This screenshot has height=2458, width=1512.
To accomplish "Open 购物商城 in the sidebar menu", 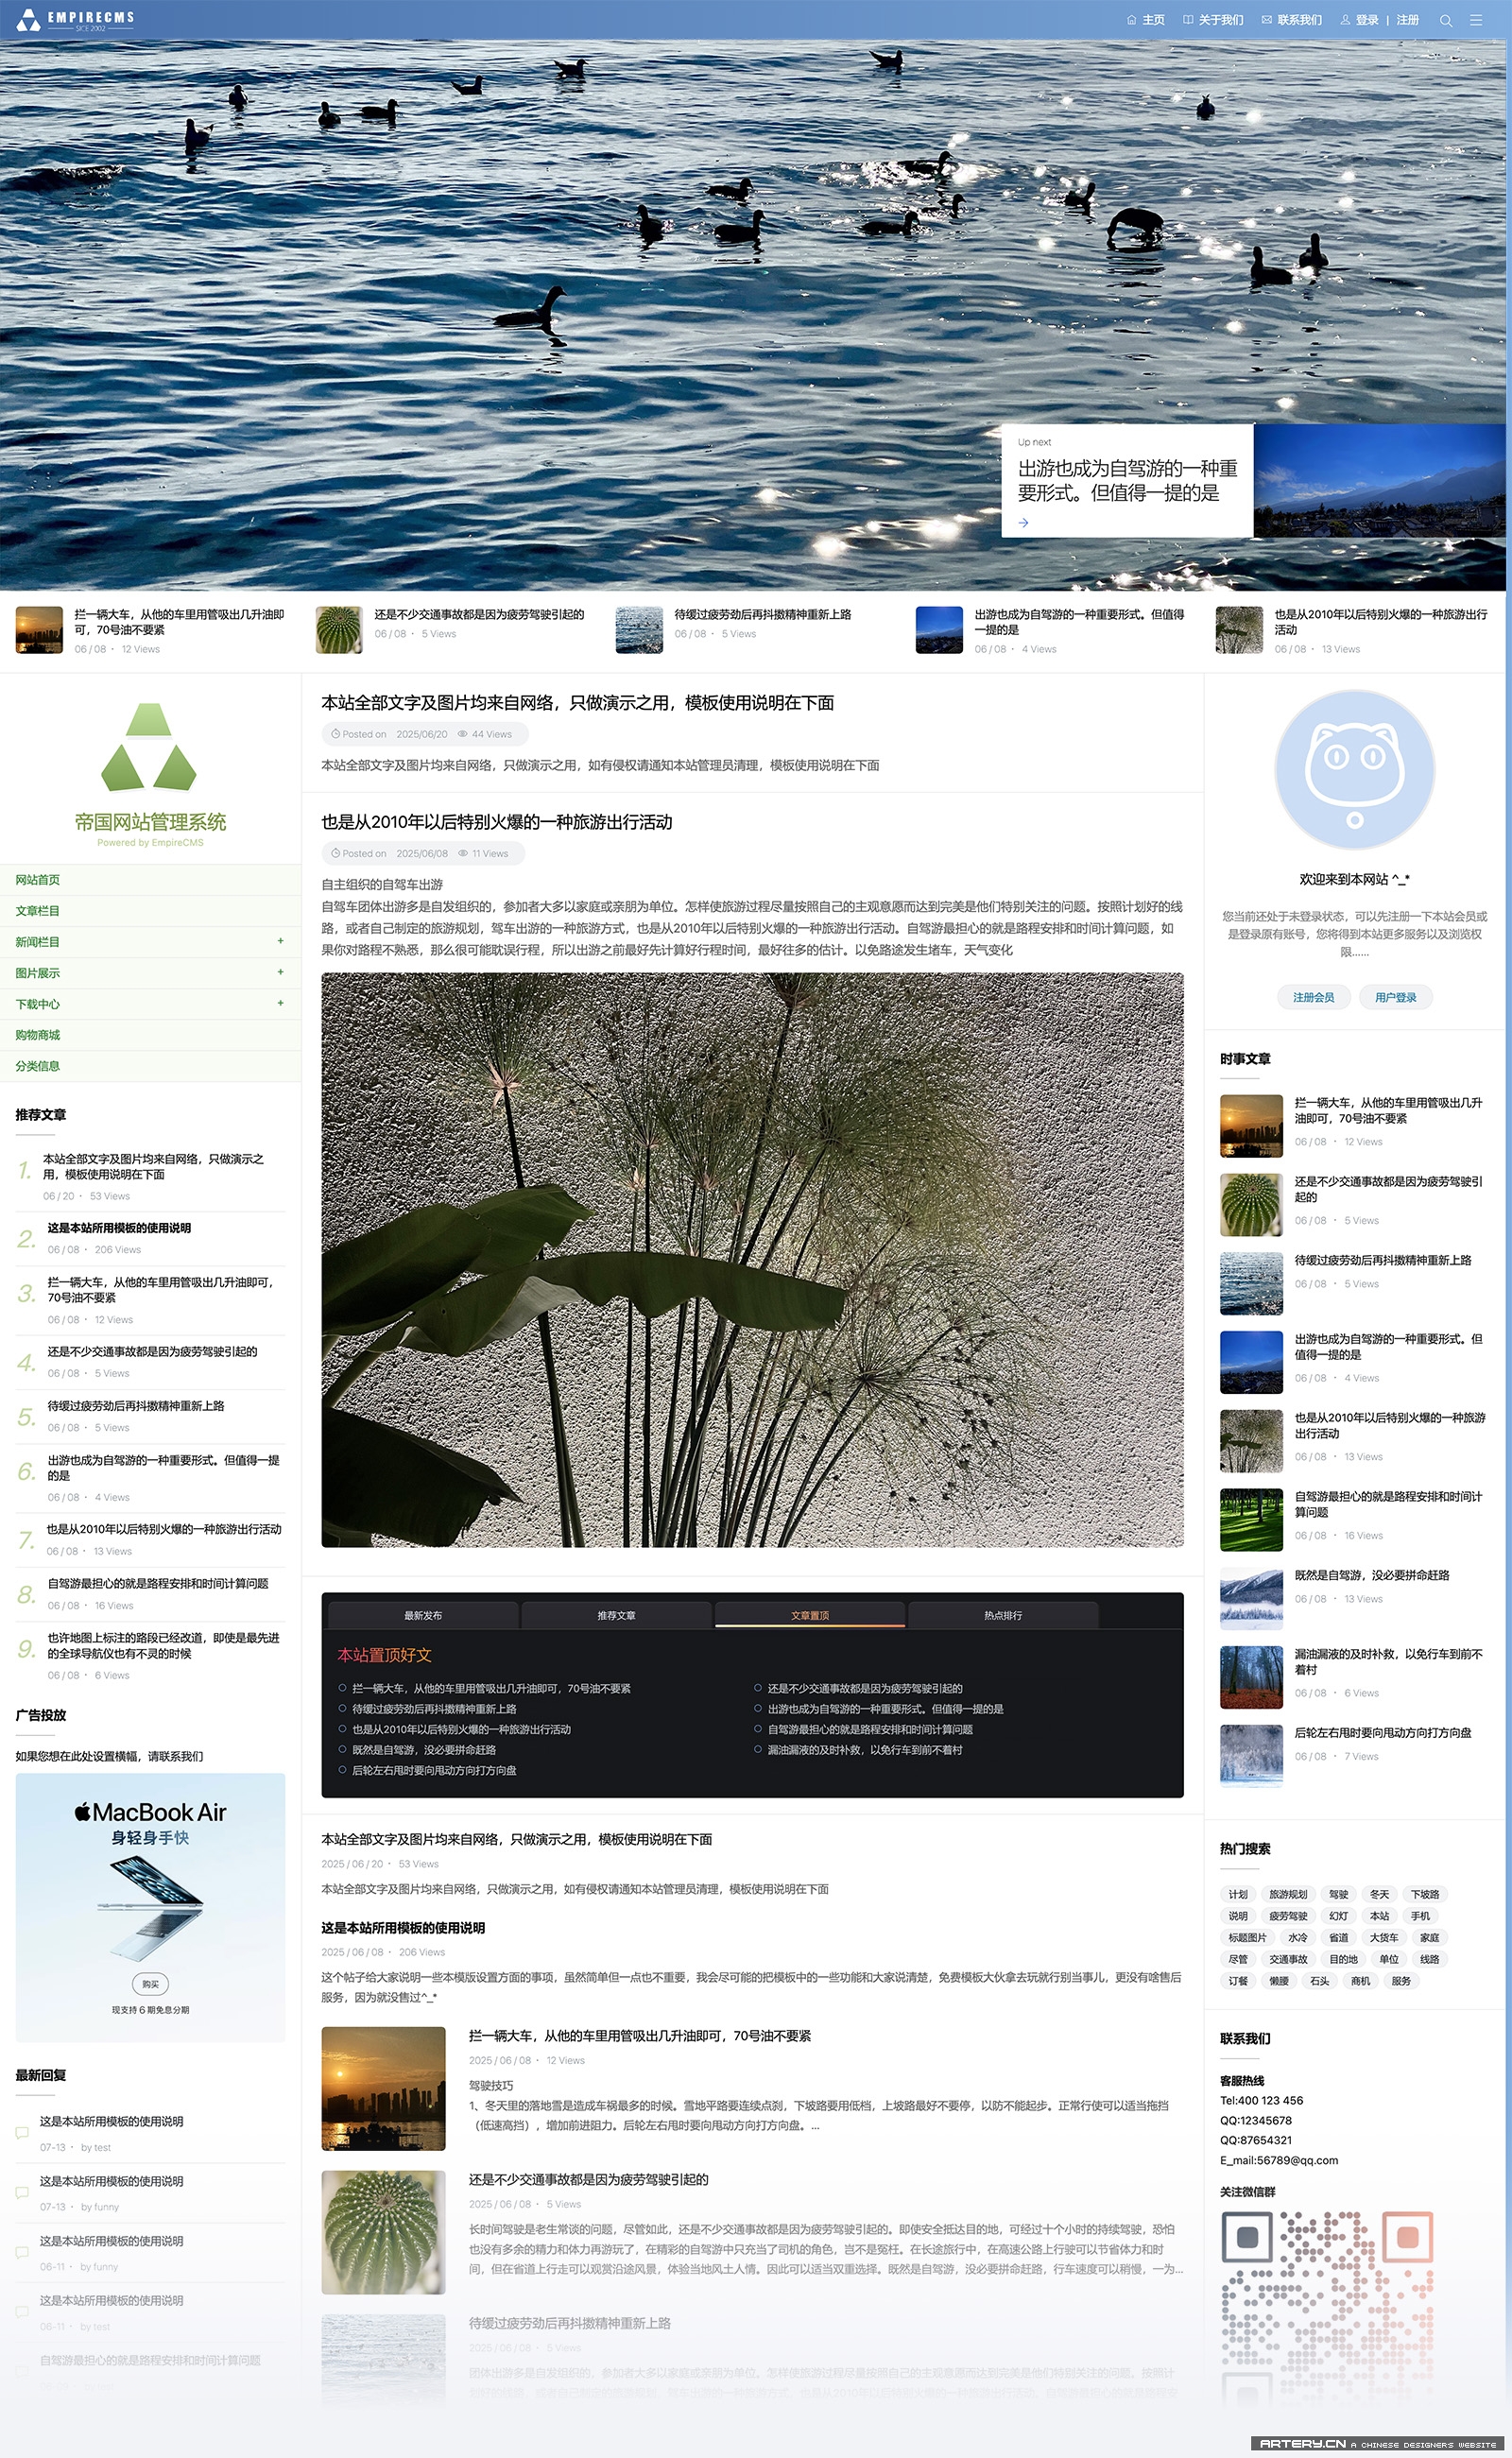I will pyautogui.click(x=38, y=1035).
